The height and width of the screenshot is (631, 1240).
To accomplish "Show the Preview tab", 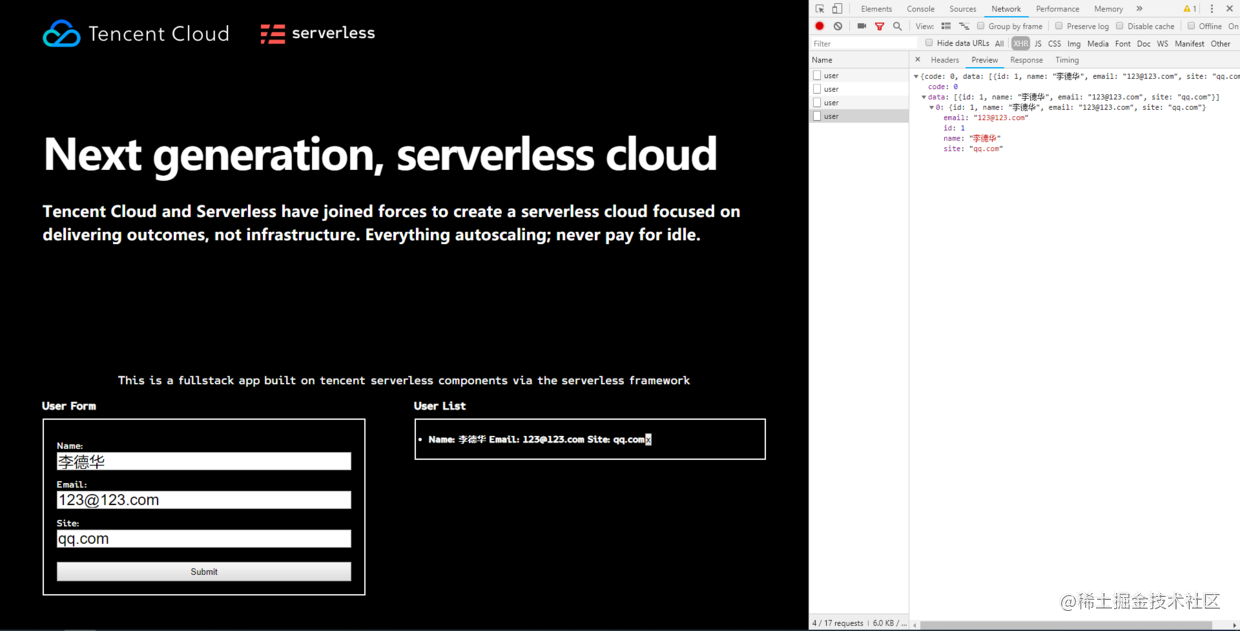I will [x=985, y=60].
